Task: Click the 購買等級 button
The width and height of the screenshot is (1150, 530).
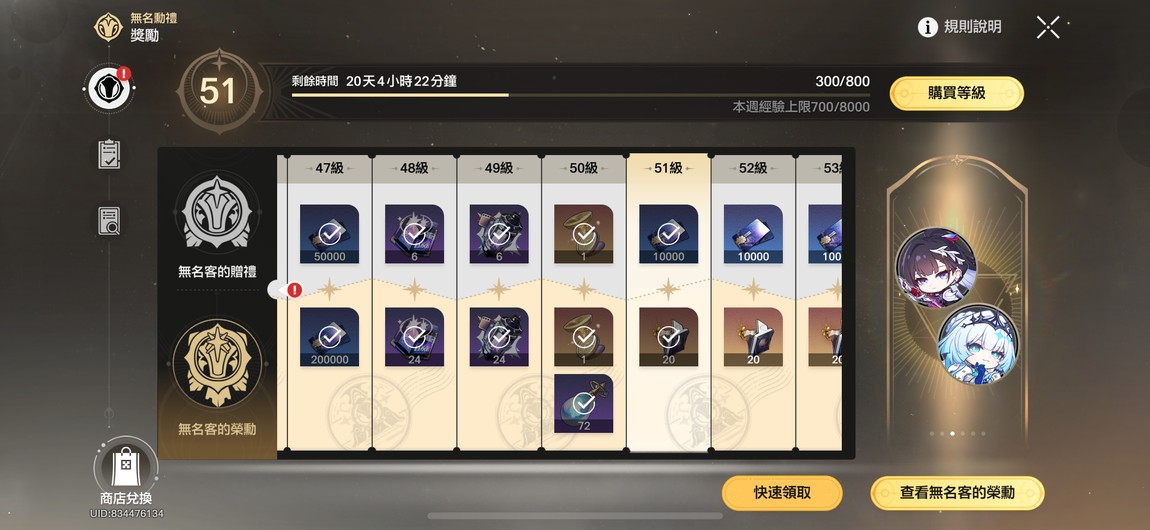Action: [x=956, y=93]
